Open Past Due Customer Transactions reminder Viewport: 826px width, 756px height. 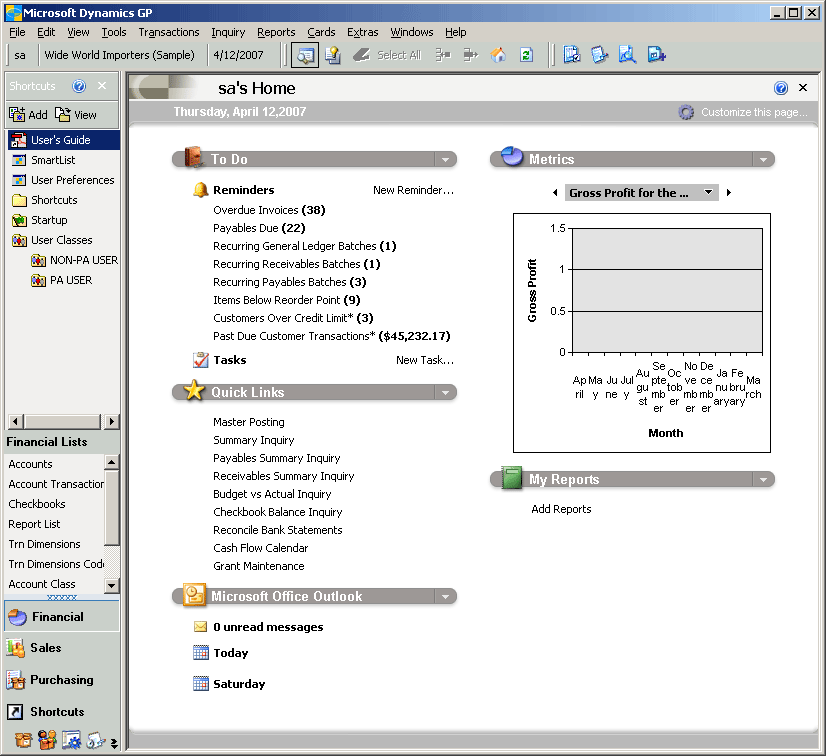coord(332,336)
